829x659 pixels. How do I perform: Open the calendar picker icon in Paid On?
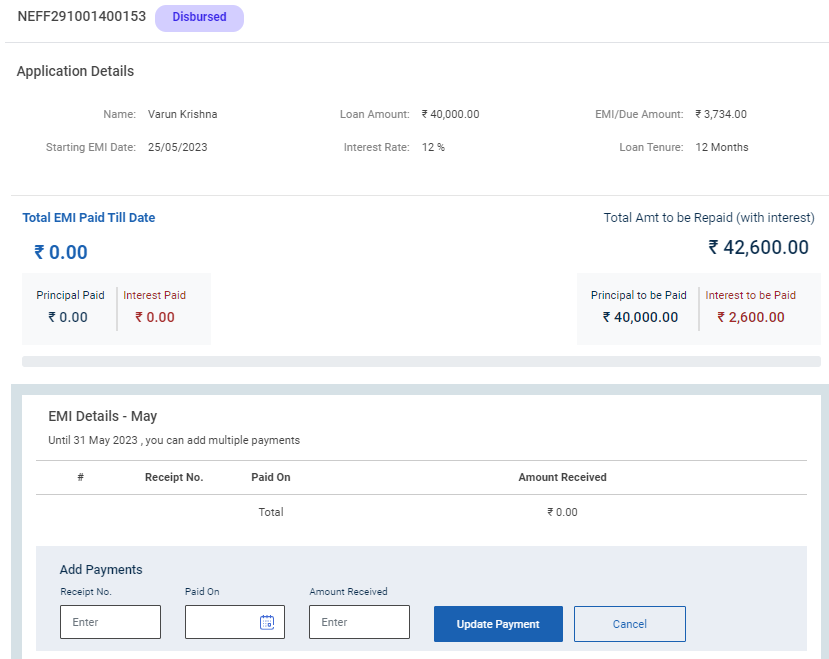coord(266,622)
